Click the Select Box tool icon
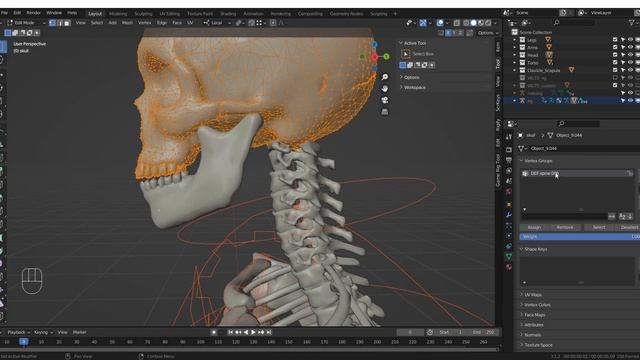 [405, 54]
